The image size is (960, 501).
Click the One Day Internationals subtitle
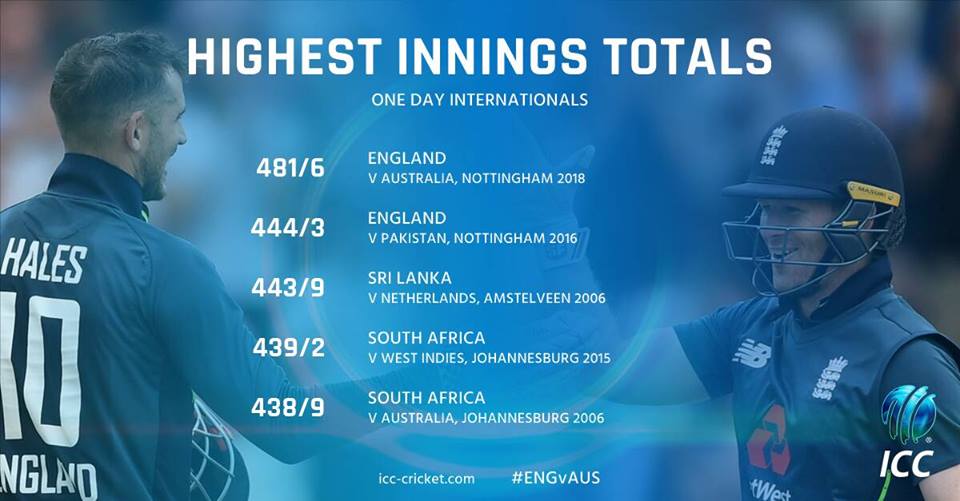[479, 99]
